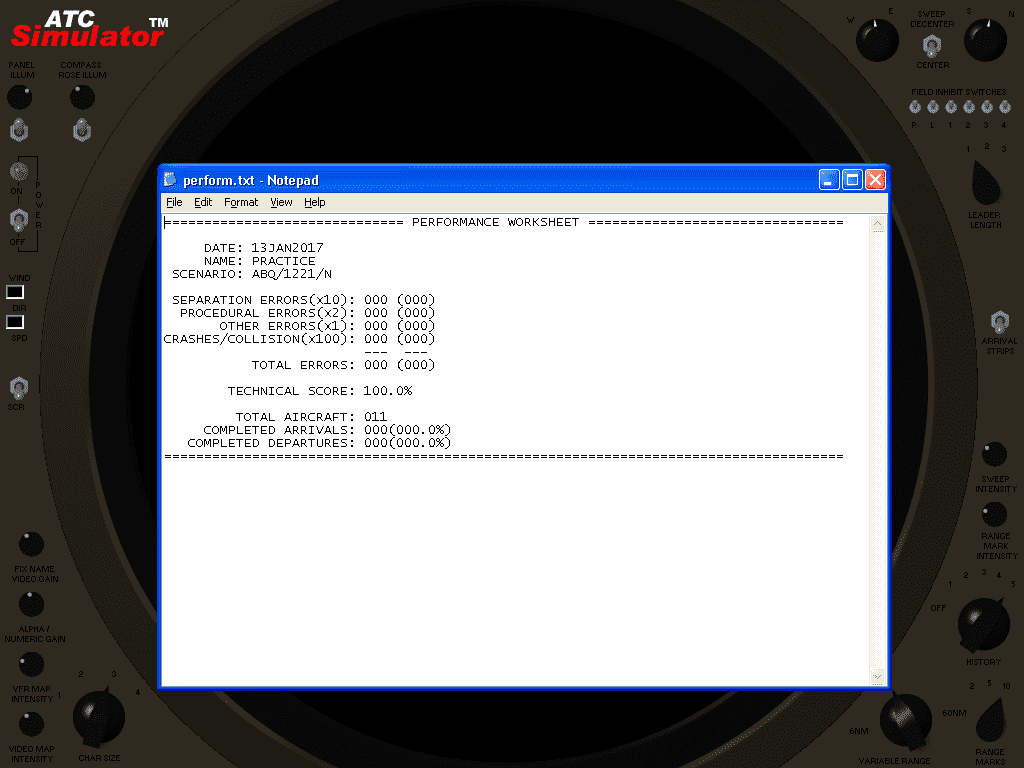
Task: Open the Help menu in Notepad
Action: click(315, 202)
